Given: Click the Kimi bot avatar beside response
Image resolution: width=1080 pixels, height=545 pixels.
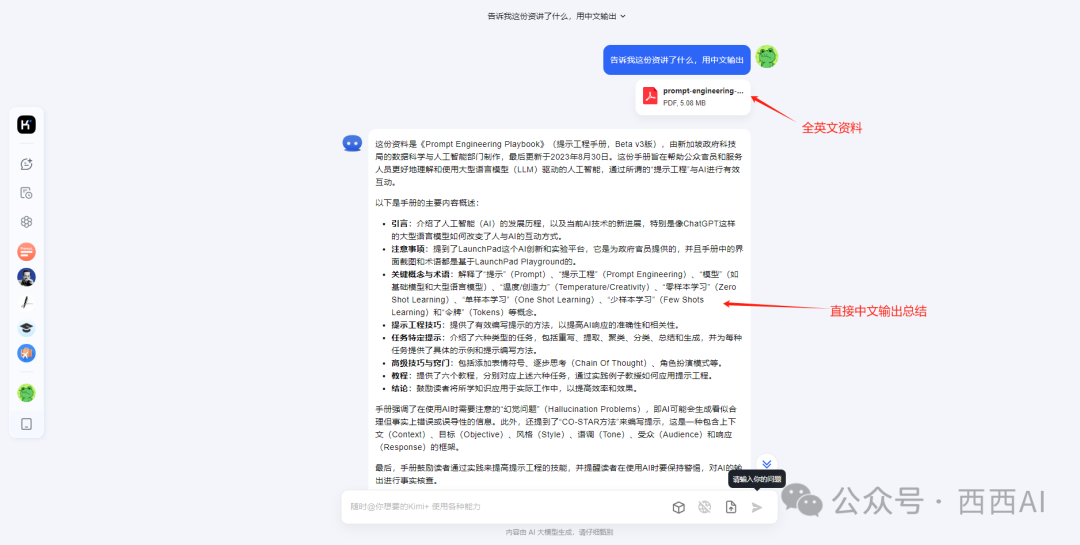Looking at the screenshot, I should point(352,143).
